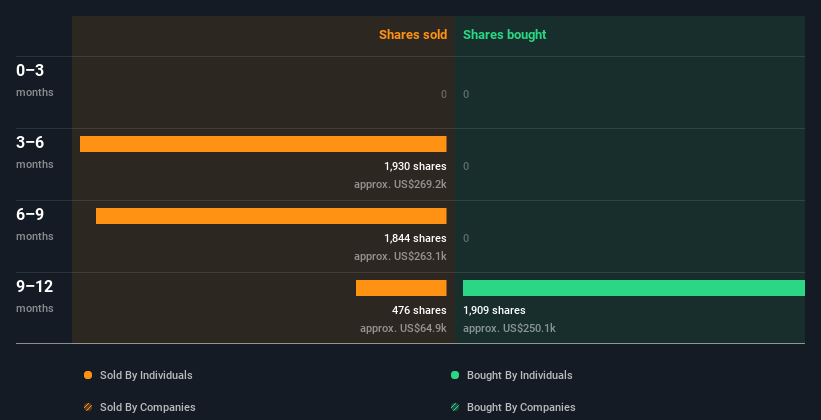821x420 pixels.
Task: Click the 1,844 shares value
Action: point(415,238)
